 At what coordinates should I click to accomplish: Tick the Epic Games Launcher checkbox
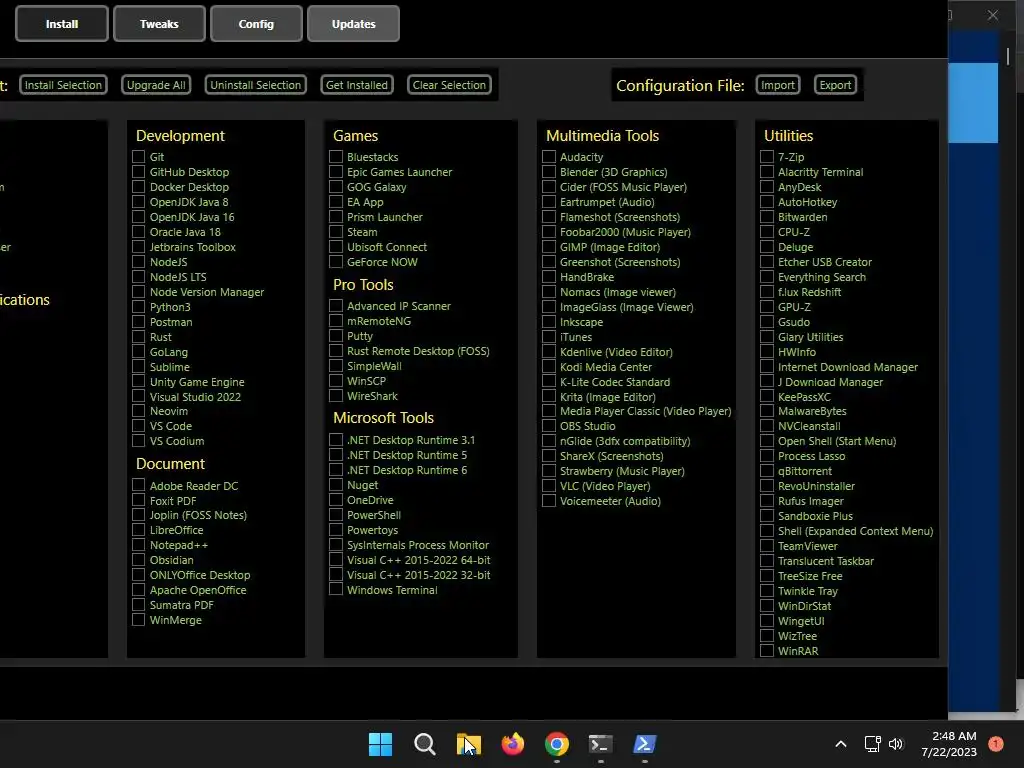[336, 172]
